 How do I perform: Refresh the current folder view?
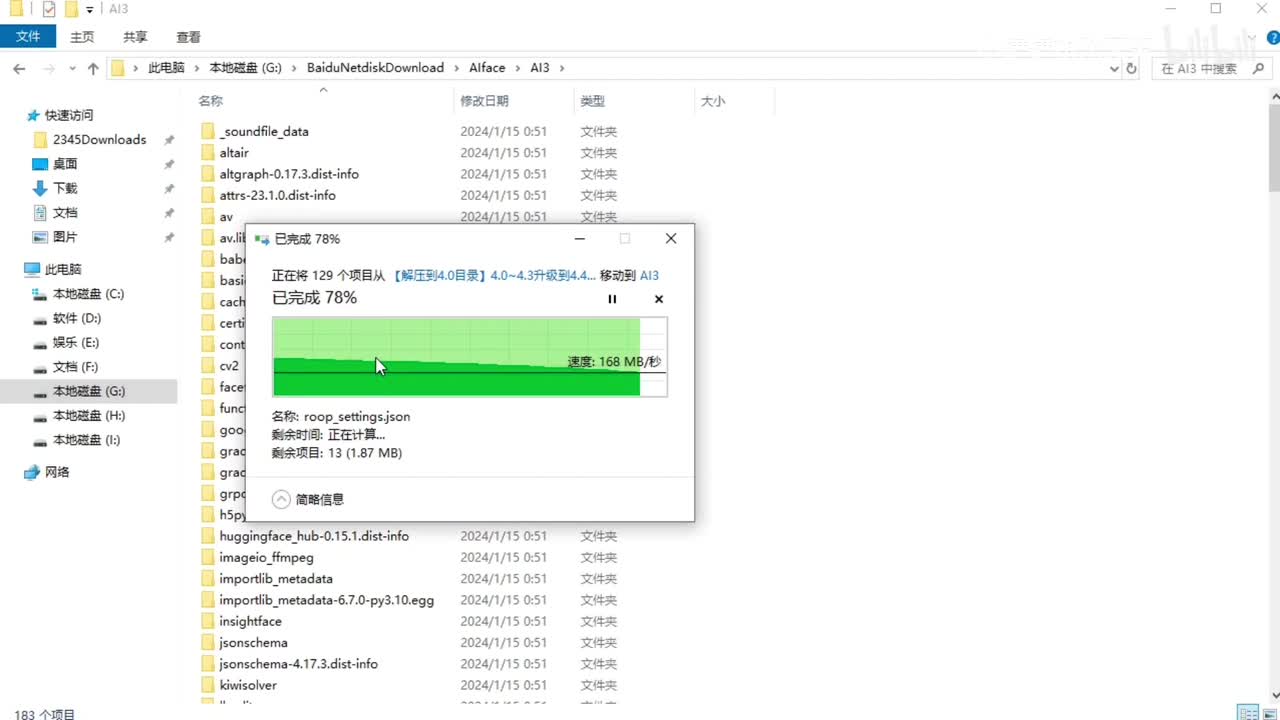(1132, 68)
